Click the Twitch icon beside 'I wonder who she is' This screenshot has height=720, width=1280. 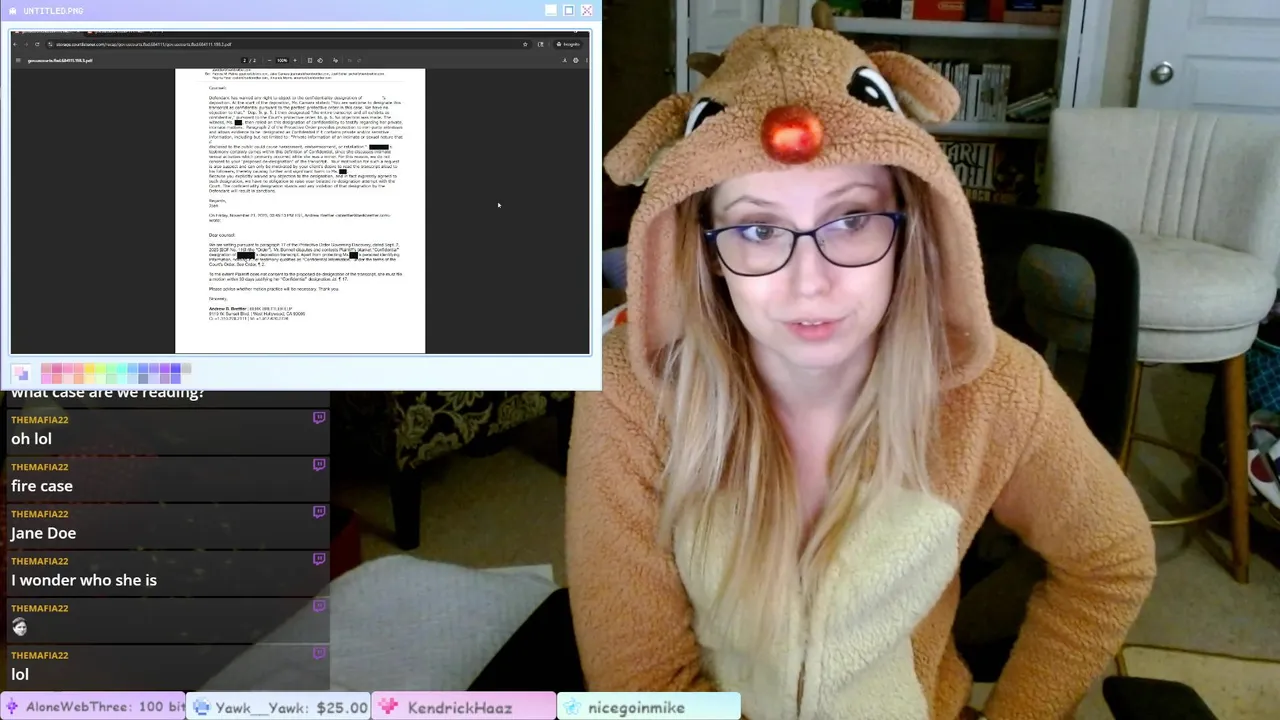319,559
